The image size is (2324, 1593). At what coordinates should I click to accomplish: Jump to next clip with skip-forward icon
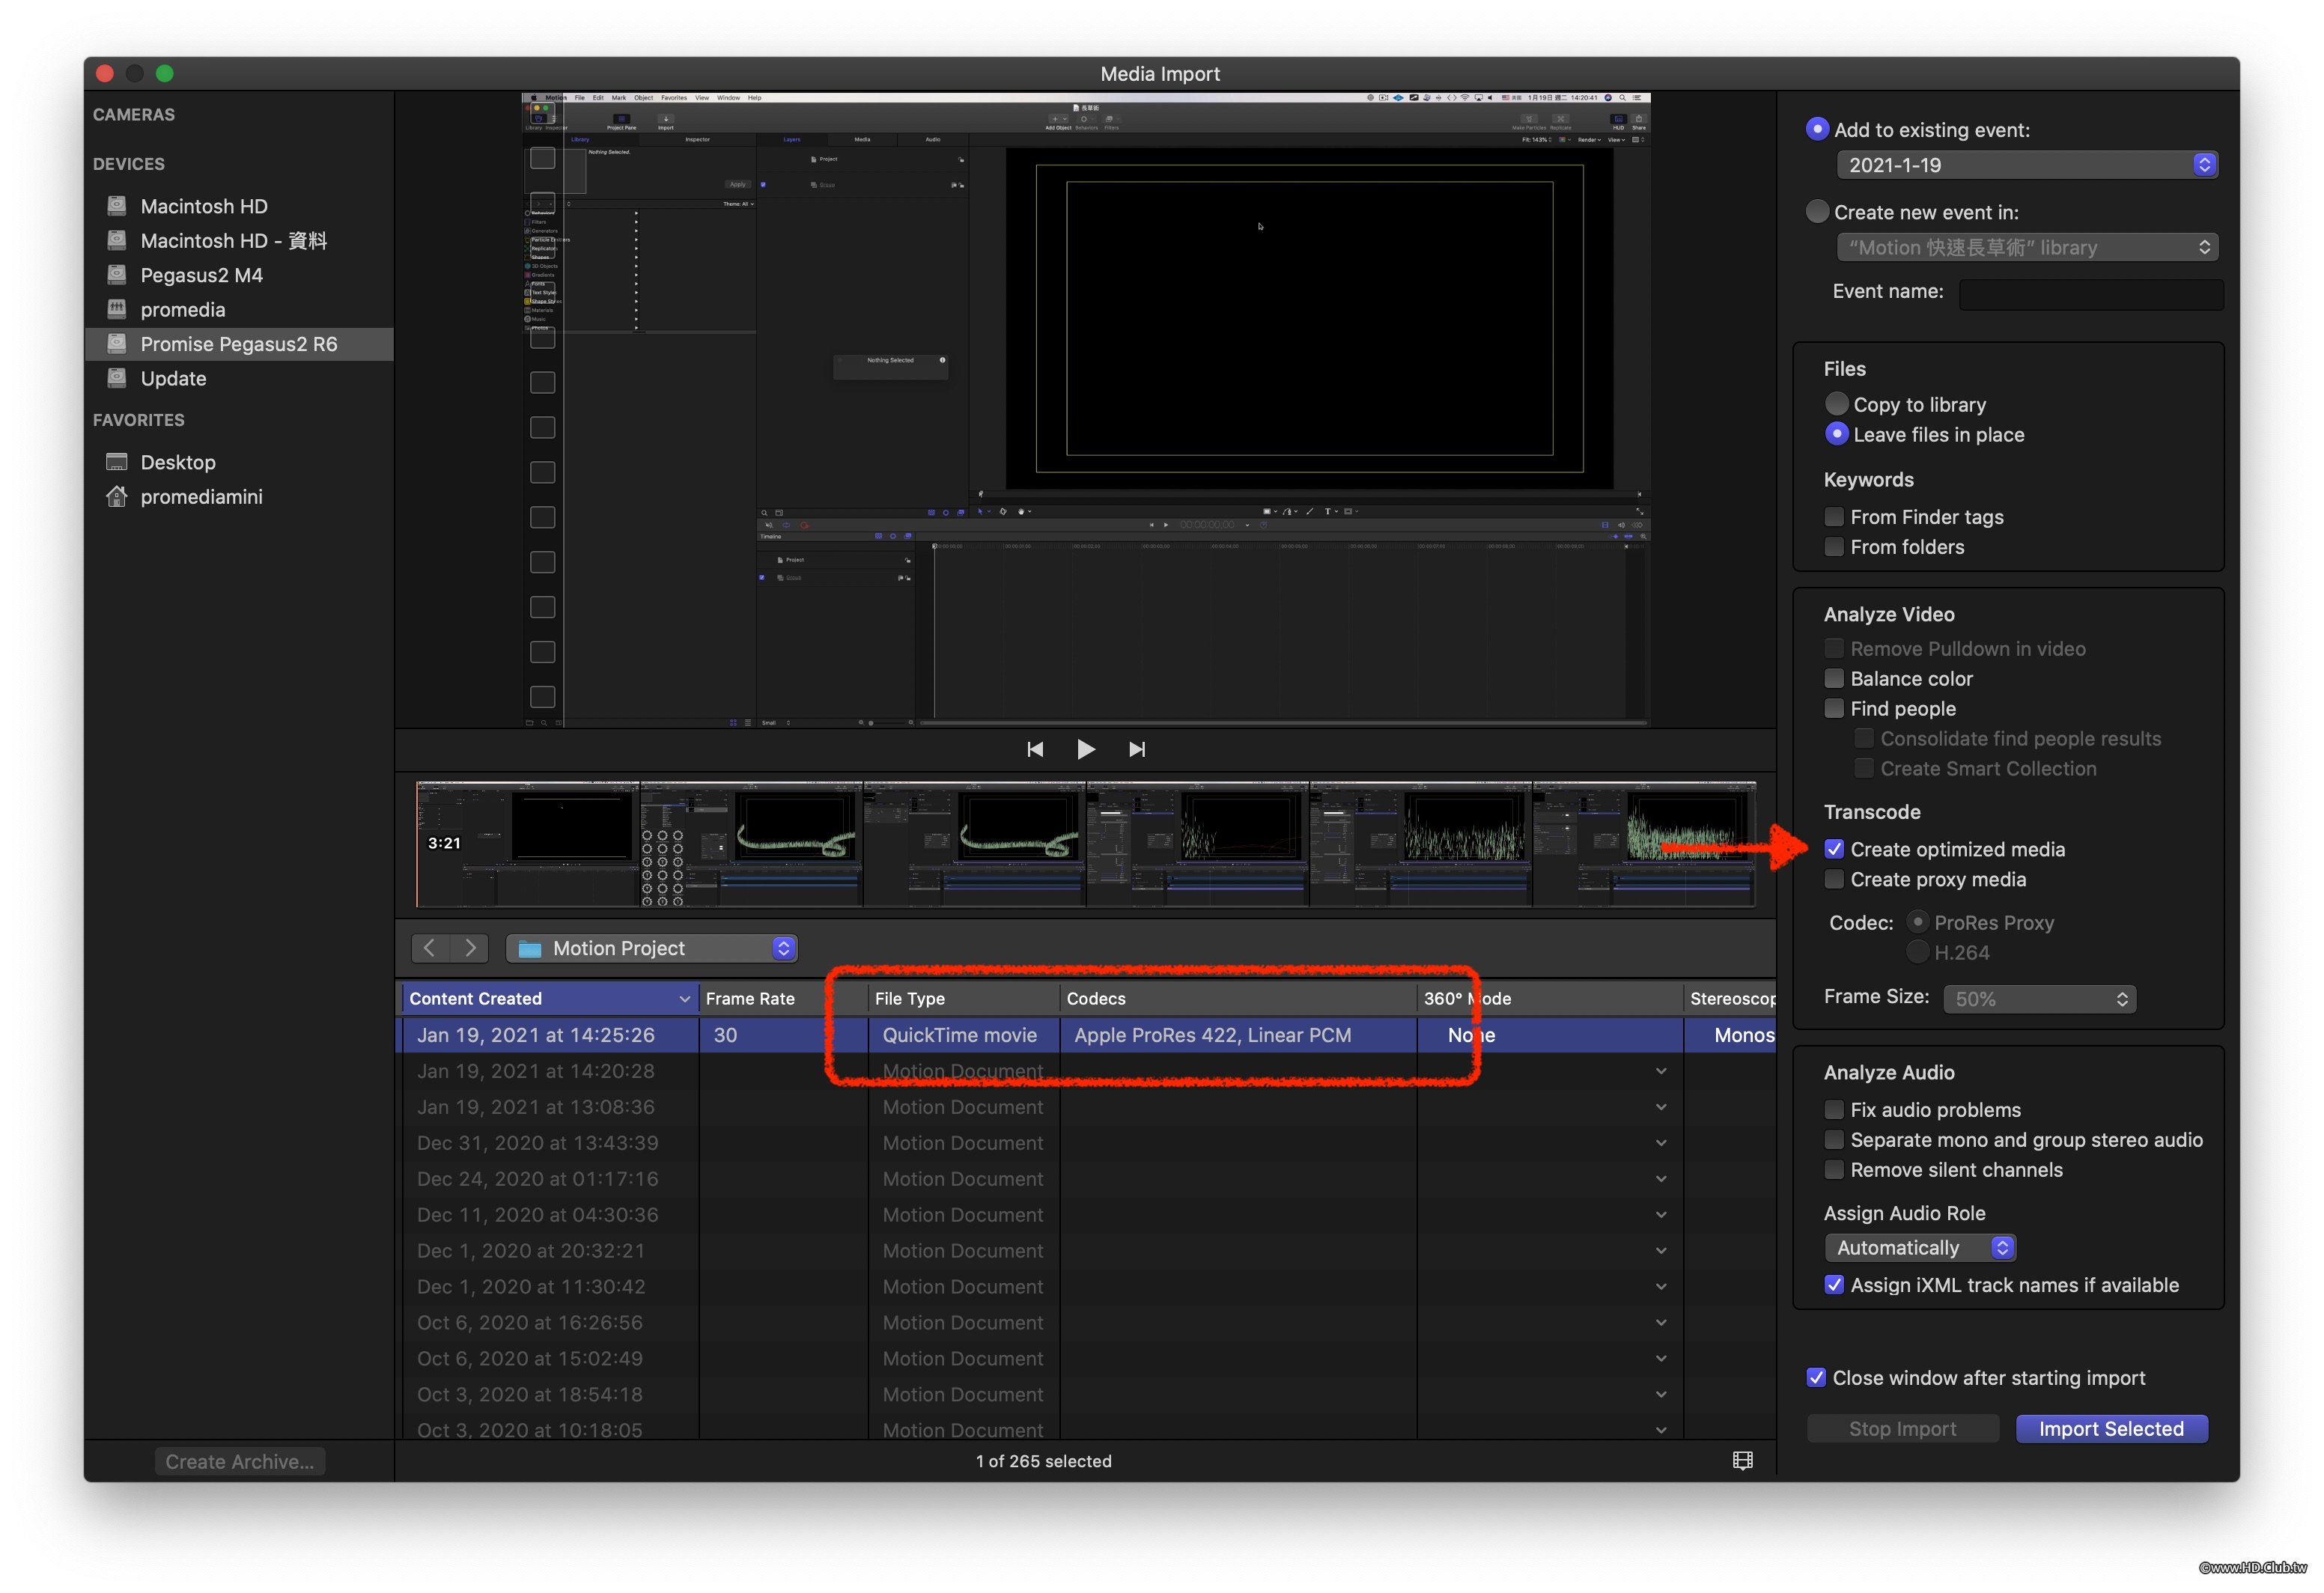1137,749
